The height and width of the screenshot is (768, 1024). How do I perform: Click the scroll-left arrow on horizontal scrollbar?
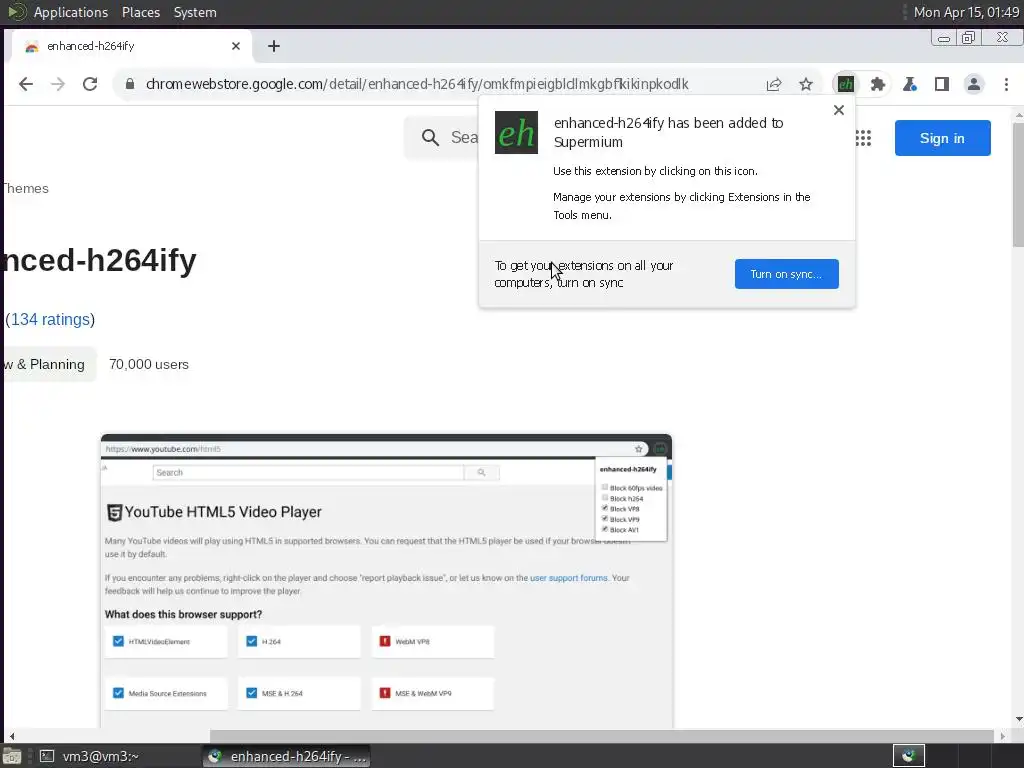pyautogui.click(x=11, y=736)
